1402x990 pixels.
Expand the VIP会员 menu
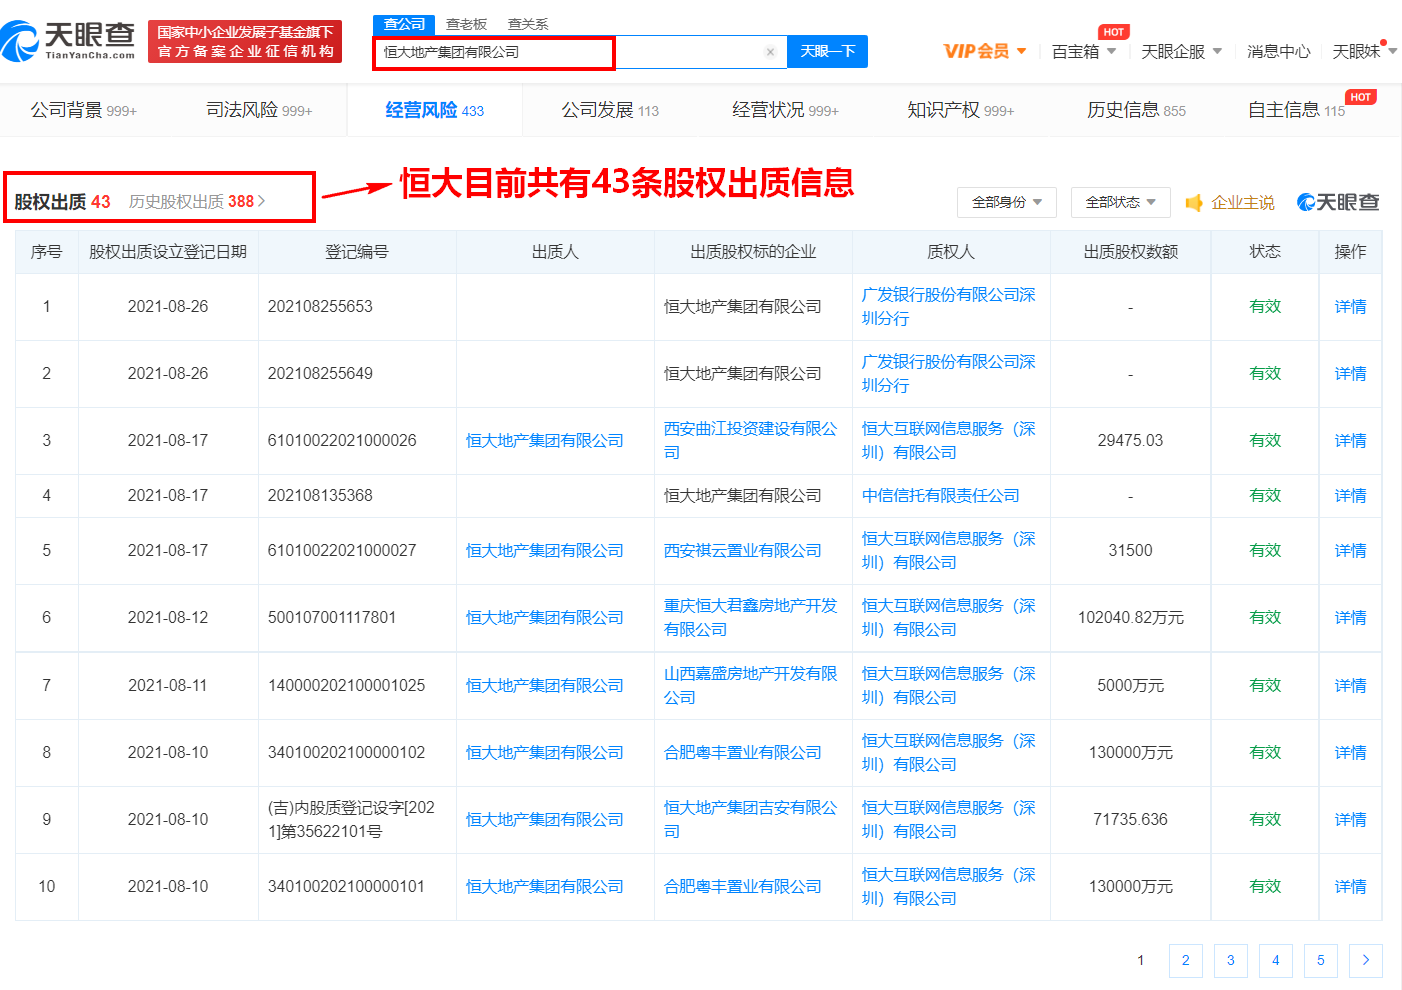coord(985,51)
